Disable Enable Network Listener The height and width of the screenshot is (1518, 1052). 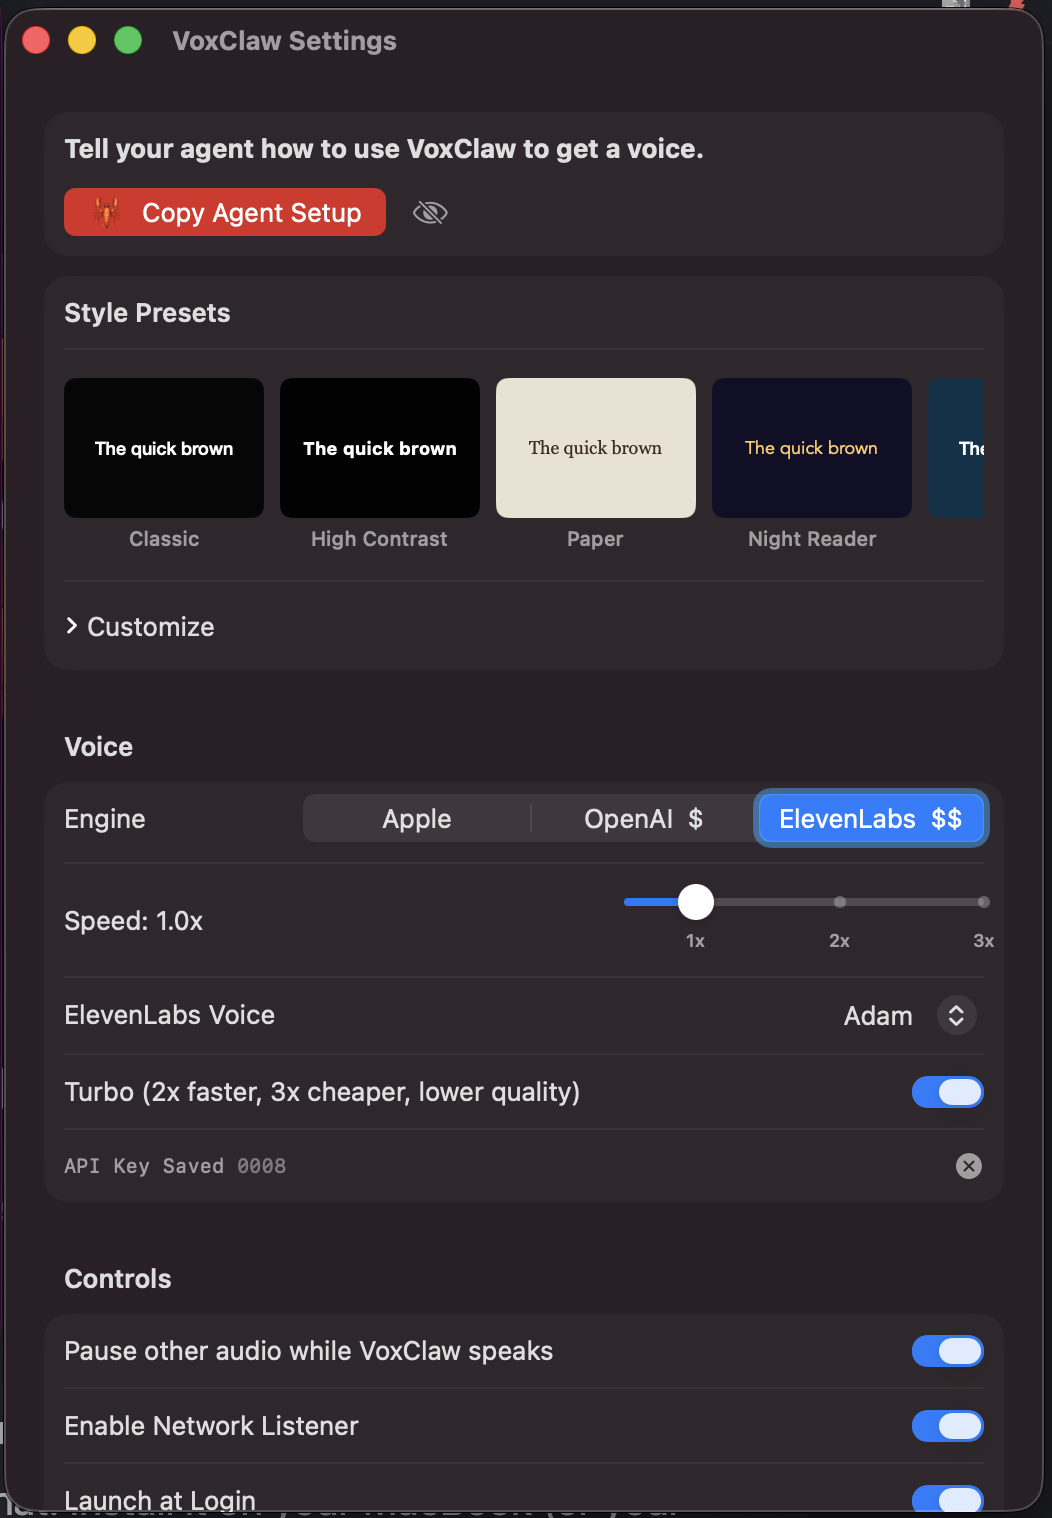coord(947,1425)
